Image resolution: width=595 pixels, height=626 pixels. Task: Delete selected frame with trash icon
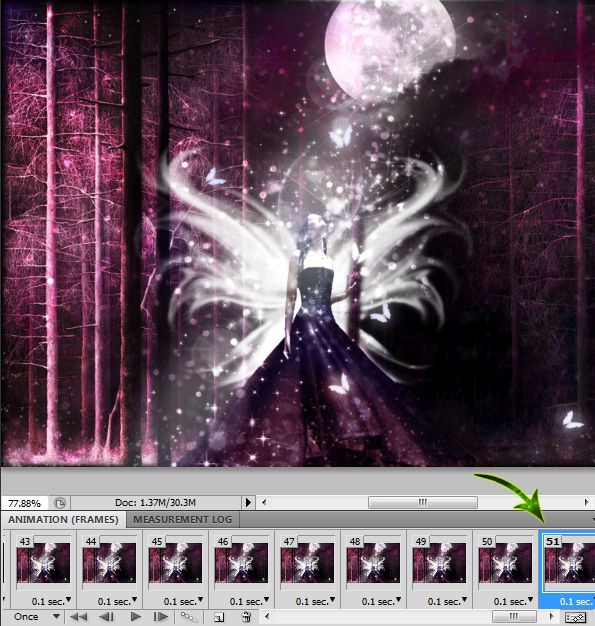(246, 617)
